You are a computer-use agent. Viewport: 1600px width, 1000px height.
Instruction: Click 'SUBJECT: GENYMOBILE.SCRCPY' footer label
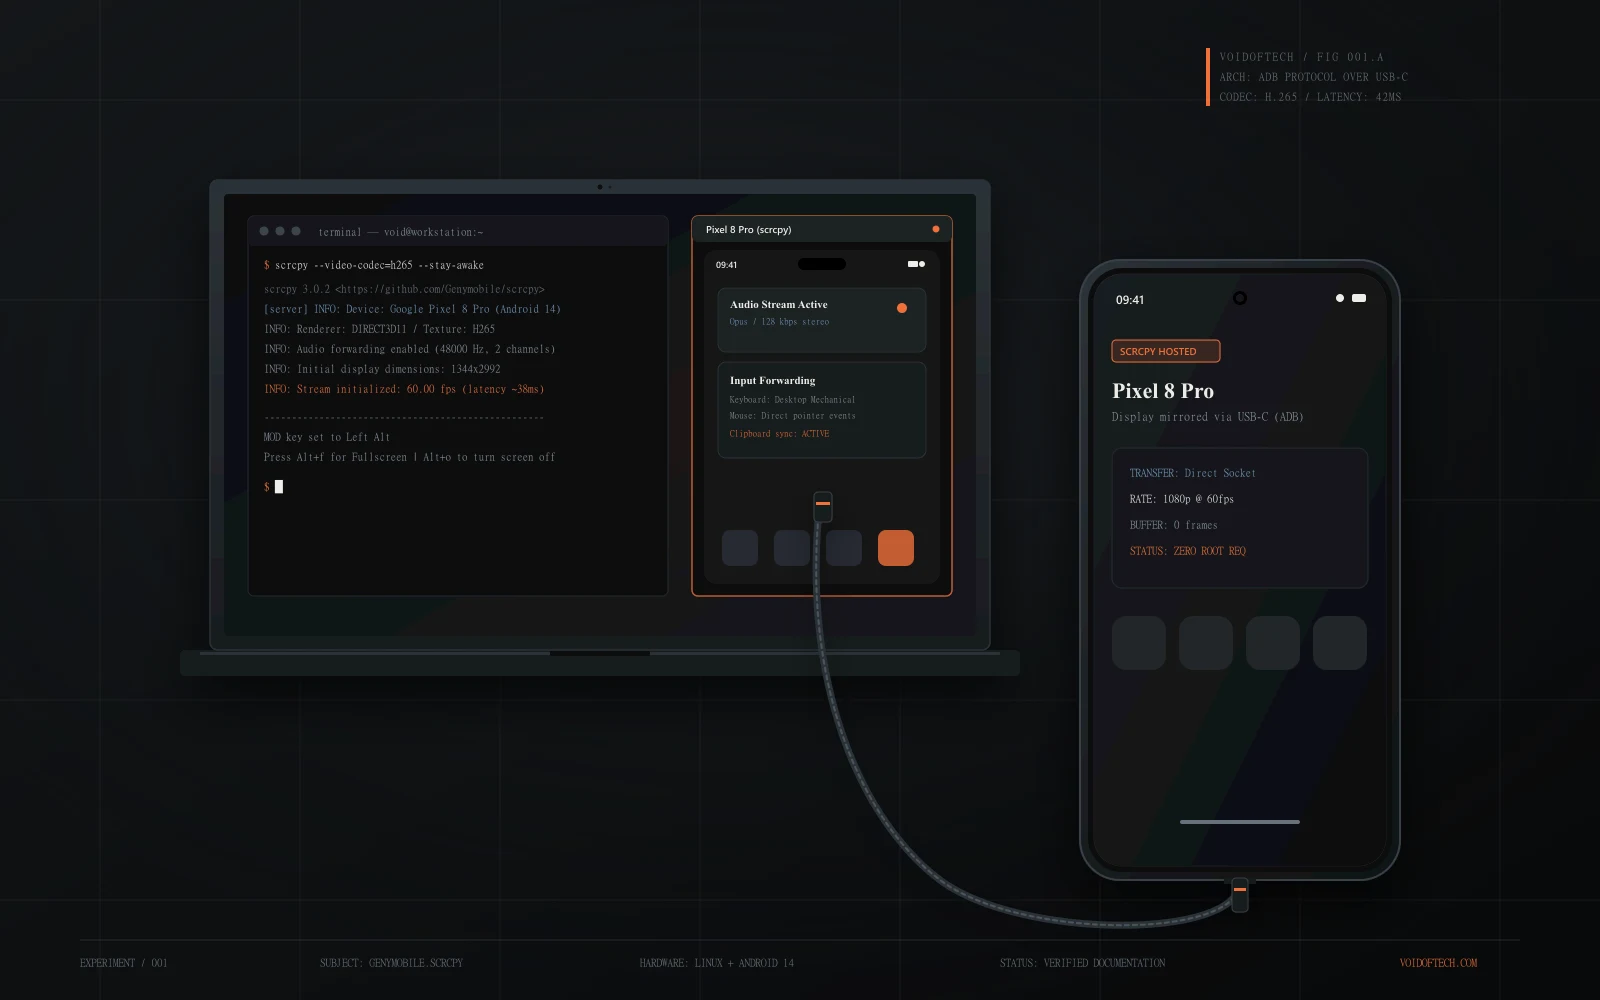pos(391,963)
